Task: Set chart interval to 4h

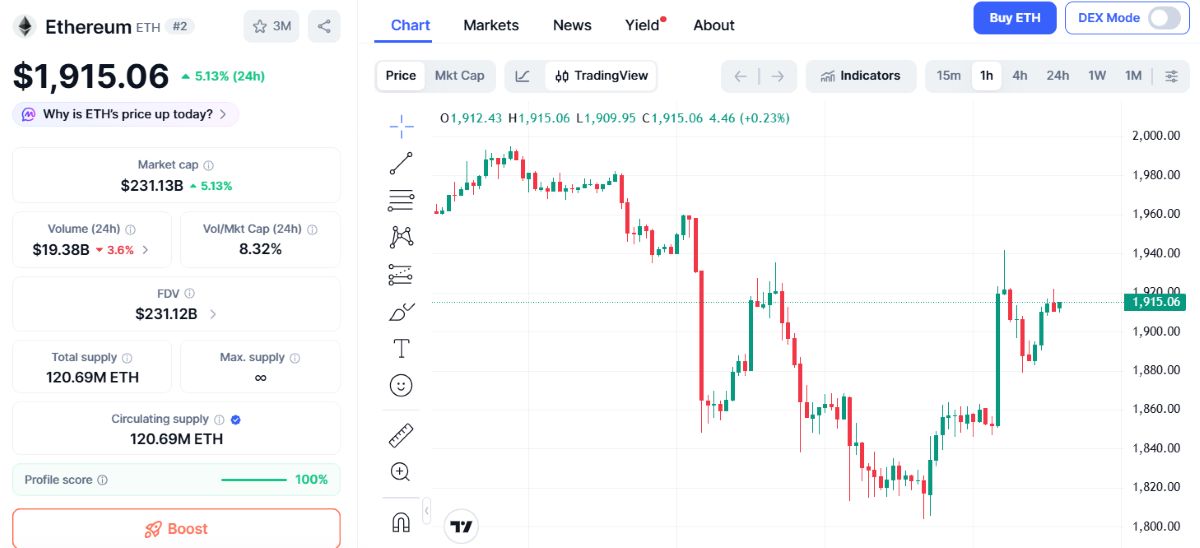Action: tap(1019, 75)
